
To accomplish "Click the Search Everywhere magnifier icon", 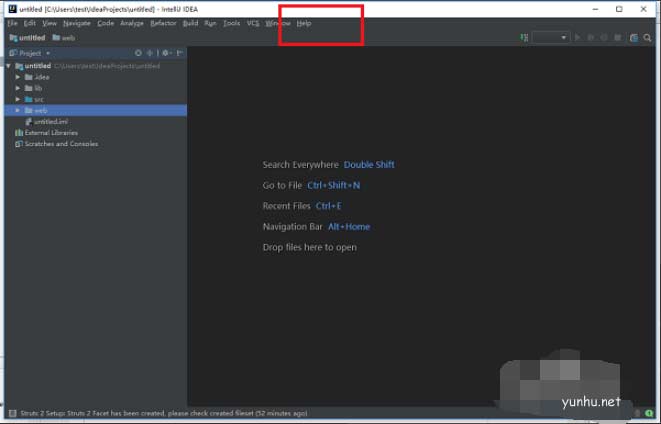I will coord(646,37).
